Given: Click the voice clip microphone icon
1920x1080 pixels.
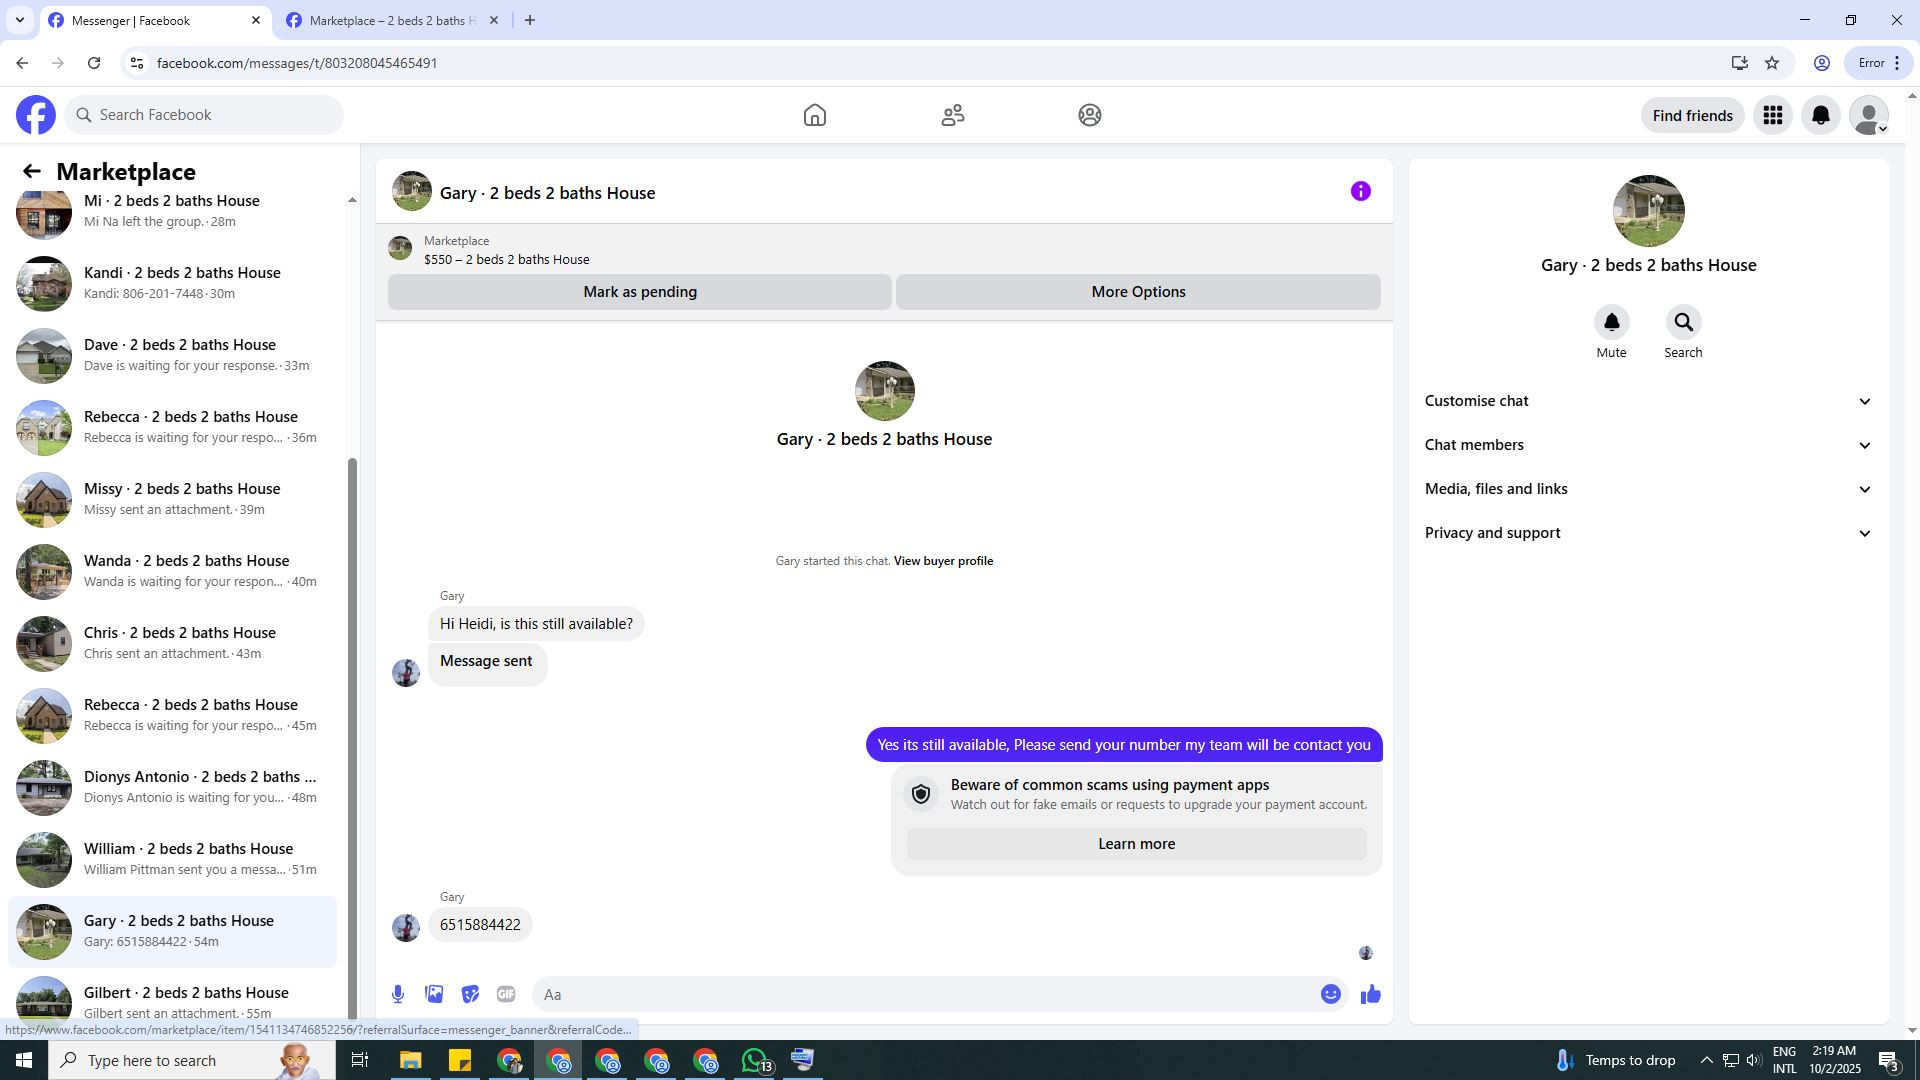Looking at the screenshot, I should point(398,994).
